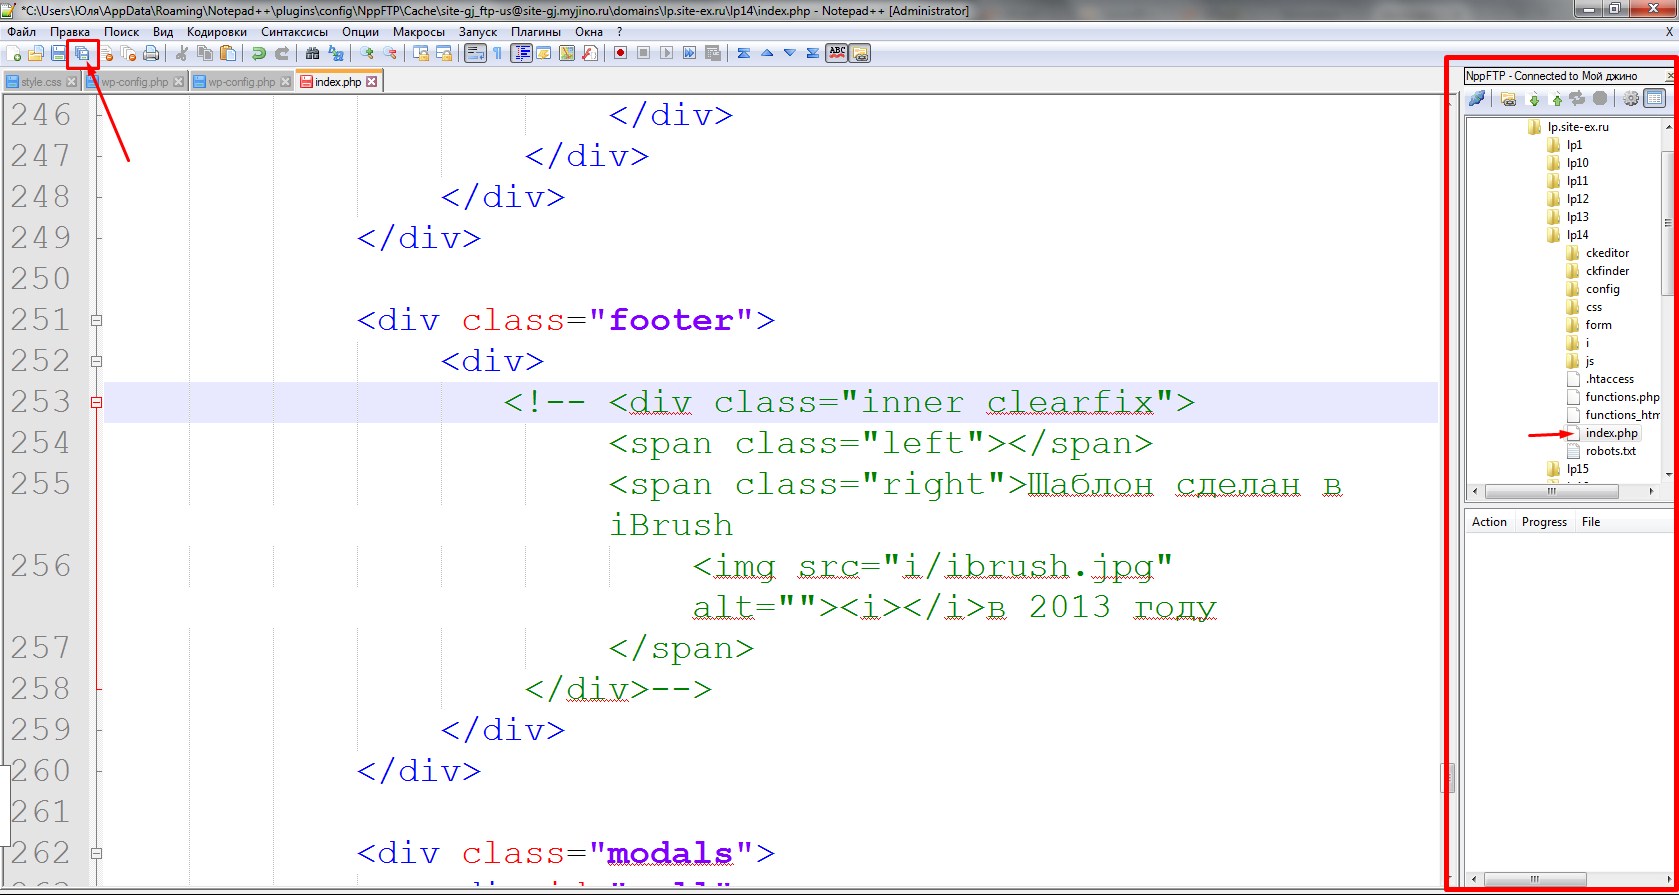This screenshot has height=895, width=1679.
Task: Click the Progress column header
Action: (1544, 522)
